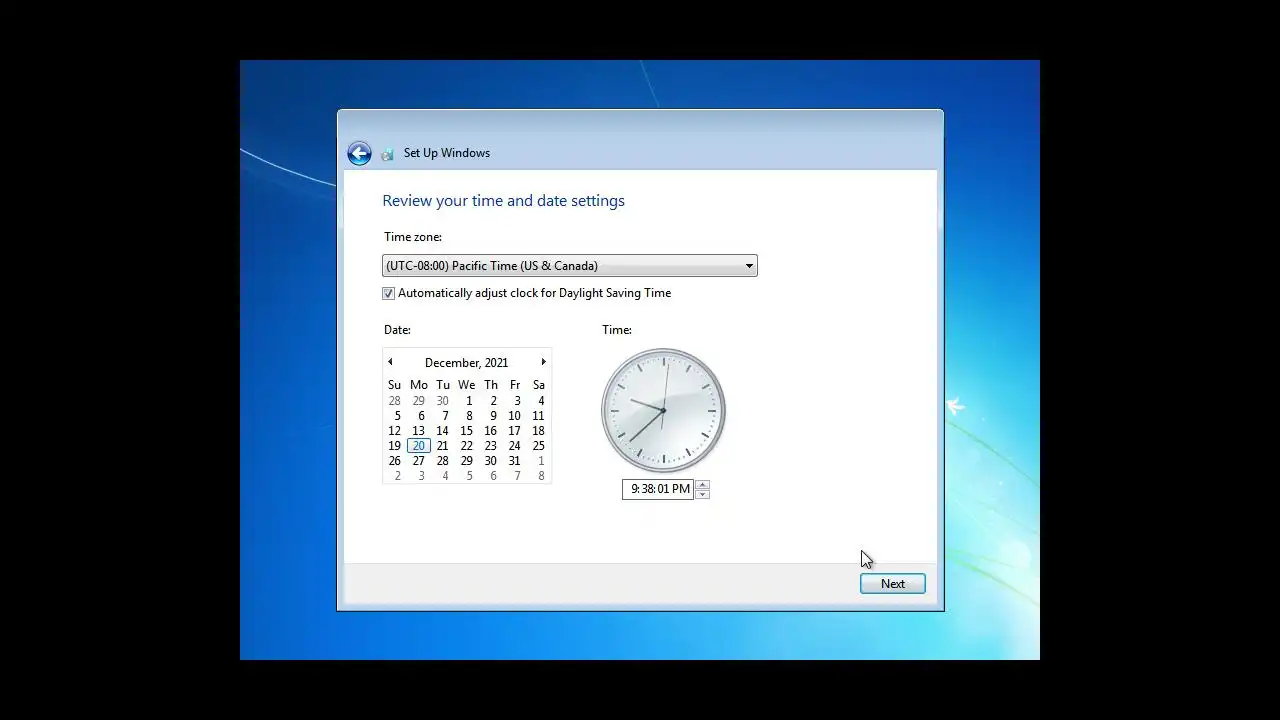Select December 11 in the calendar
This screenshot has width=1280, height=720.
(538, 416)
